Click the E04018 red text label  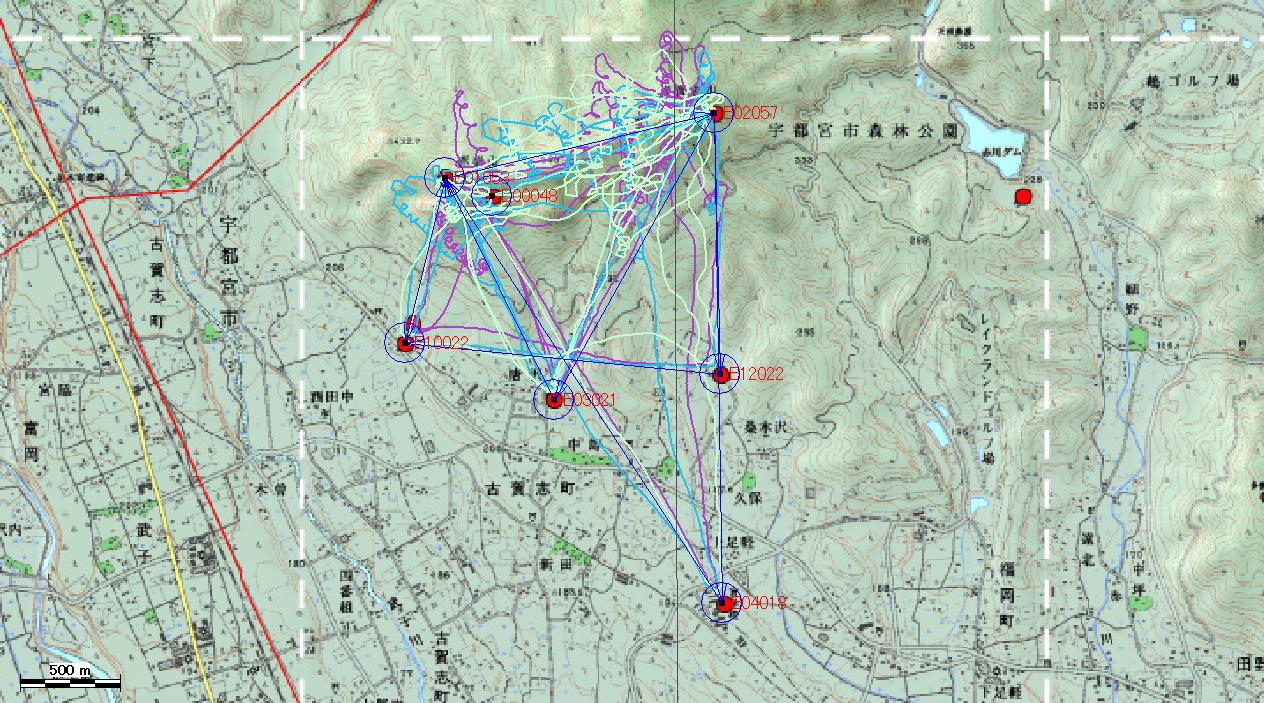(x=760, y=603)
